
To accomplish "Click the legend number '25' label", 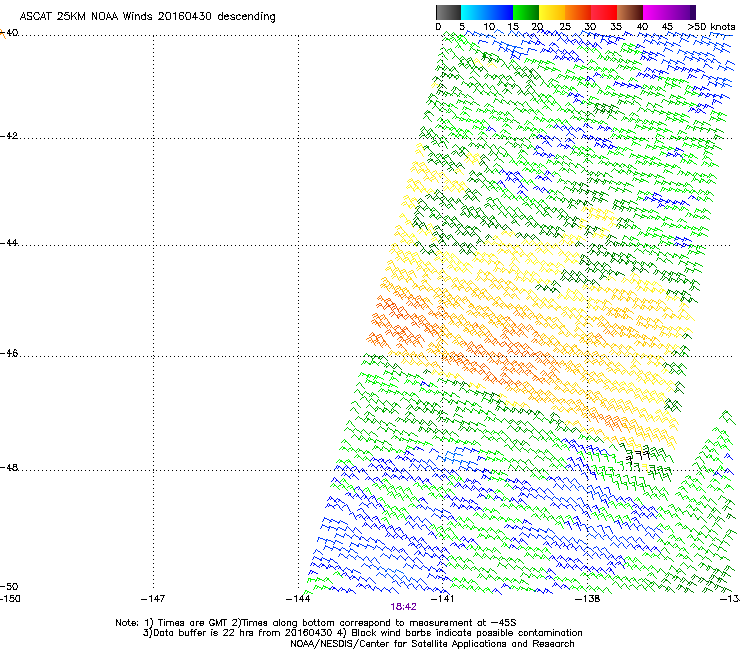I will [565, 27].
